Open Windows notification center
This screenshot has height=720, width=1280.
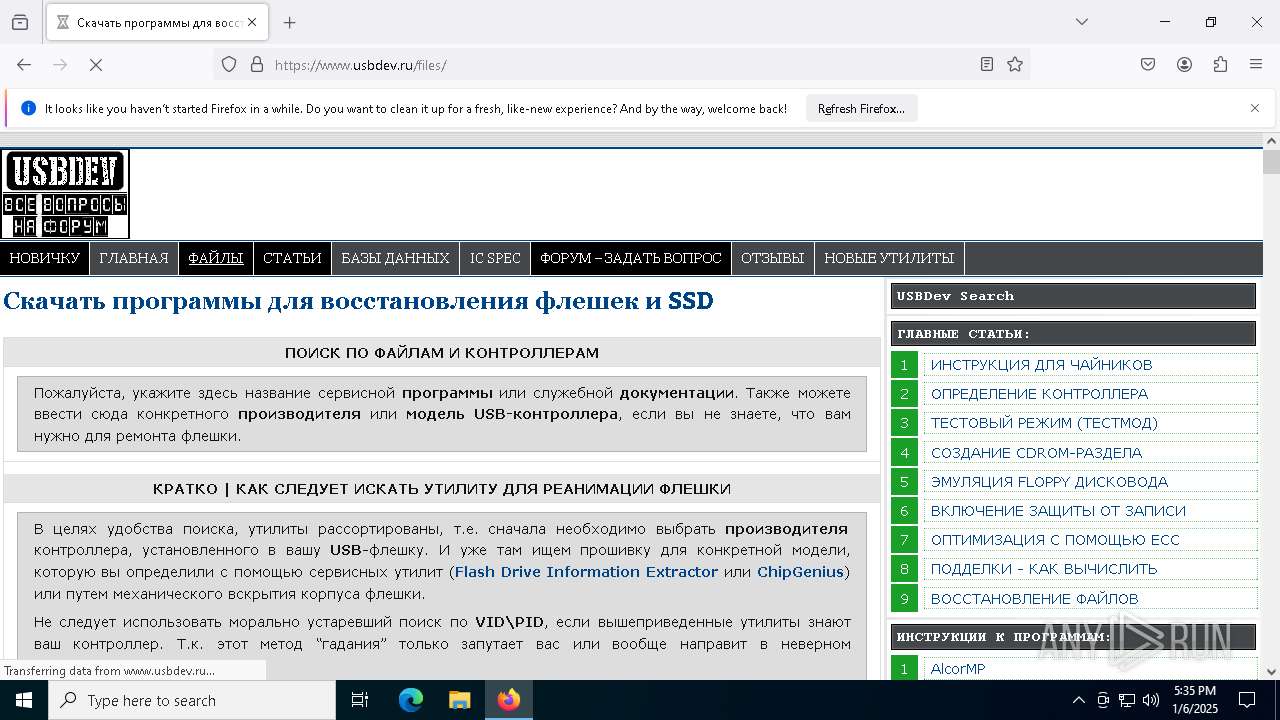[x=1248, y=700]
